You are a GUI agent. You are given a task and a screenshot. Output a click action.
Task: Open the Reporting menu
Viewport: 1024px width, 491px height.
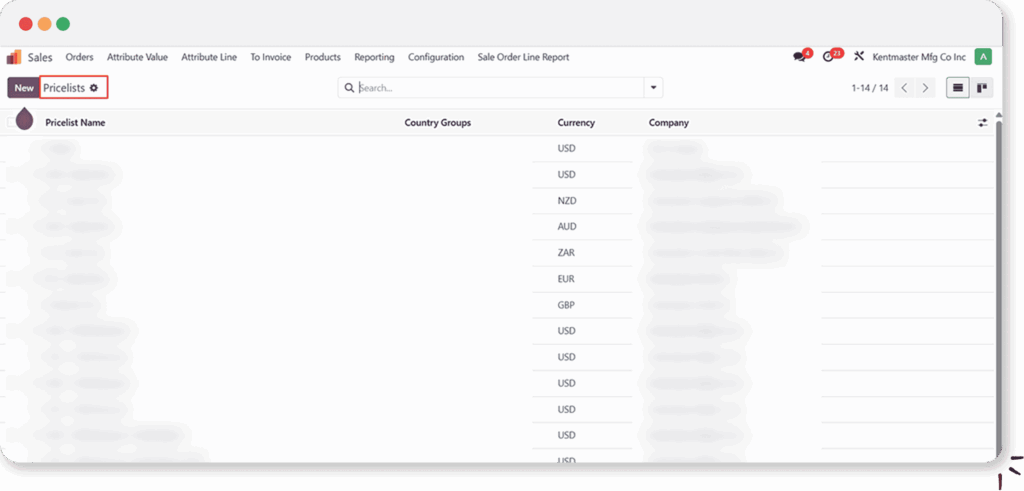click(x=374, y=57)
